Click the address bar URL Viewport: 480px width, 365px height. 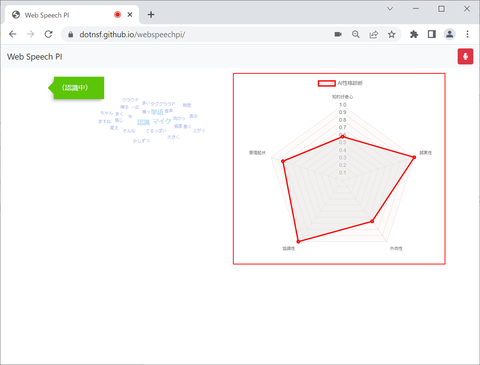click(132, 34)
